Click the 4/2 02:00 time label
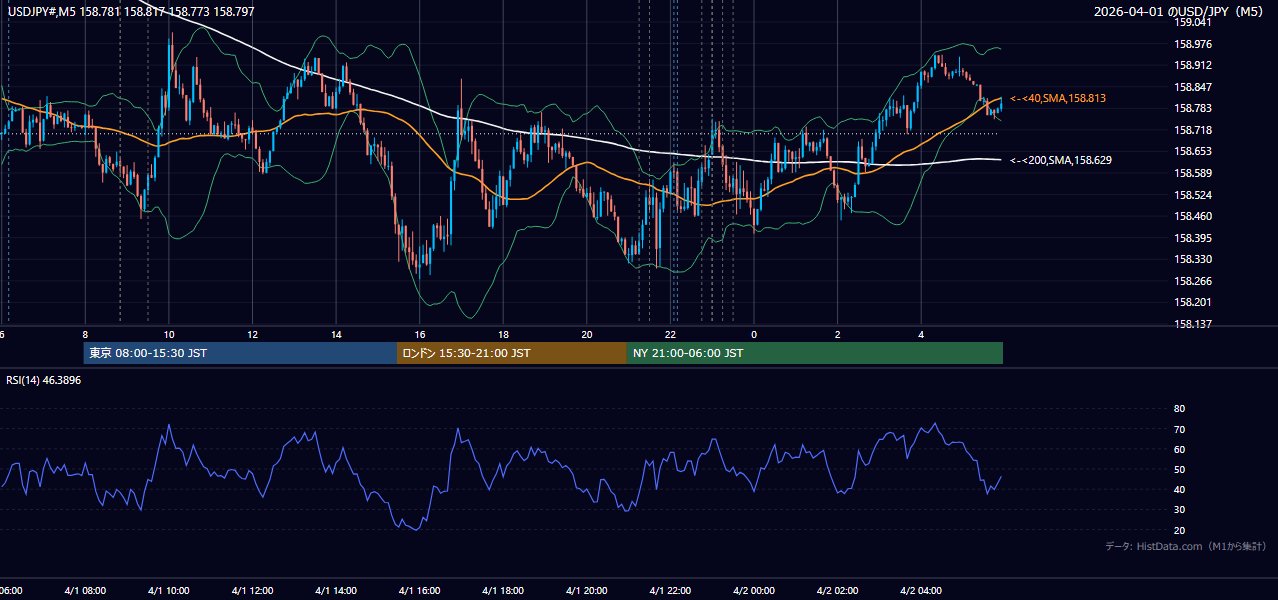 838,591
